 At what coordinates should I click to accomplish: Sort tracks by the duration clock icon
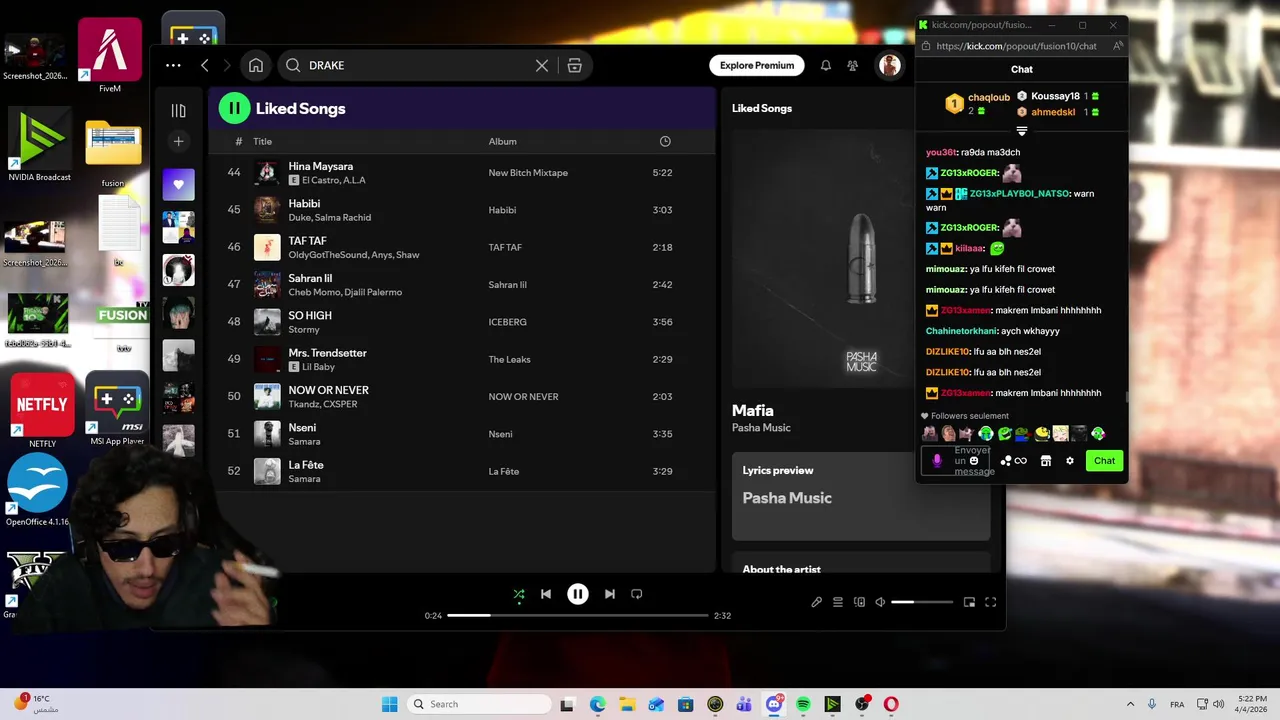point(665,141)
